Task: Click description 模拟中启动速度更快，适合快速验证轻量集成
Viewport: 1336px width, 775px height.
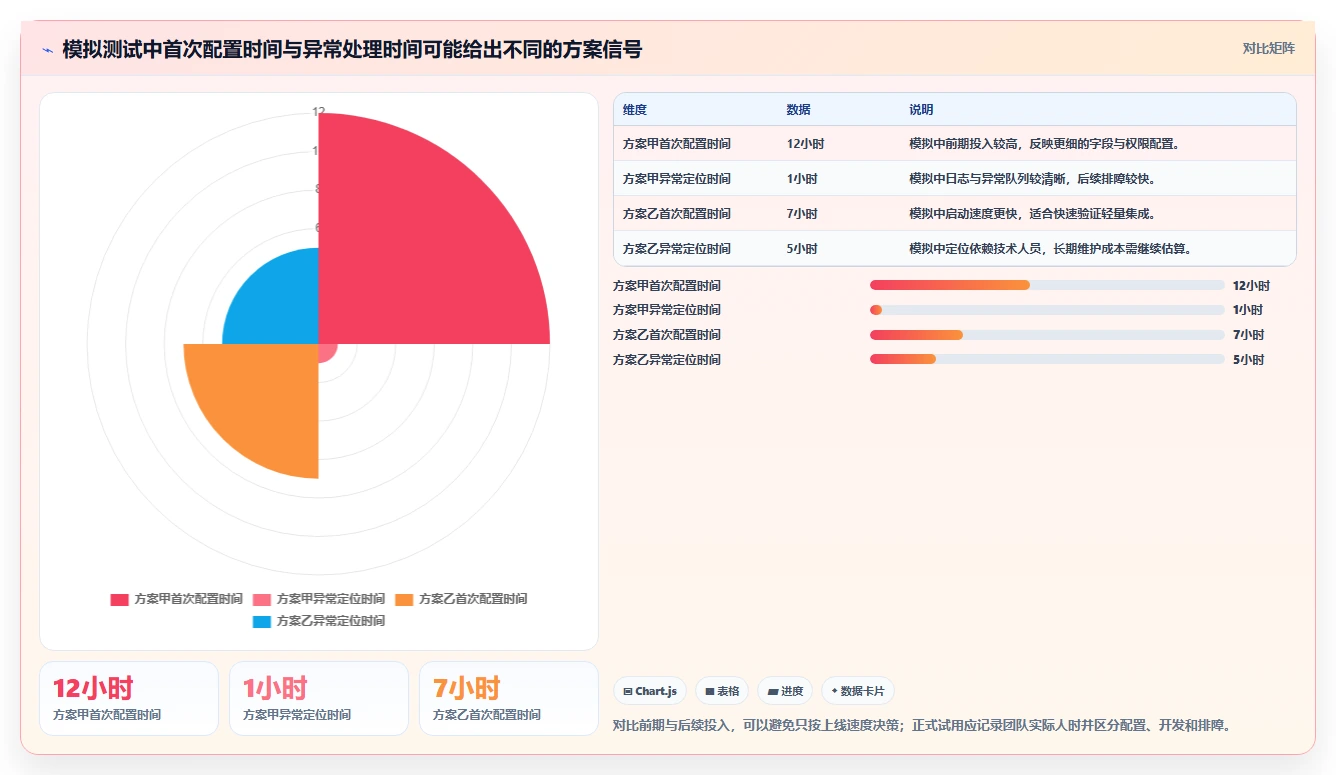Action: click(x=1033, y=214)
